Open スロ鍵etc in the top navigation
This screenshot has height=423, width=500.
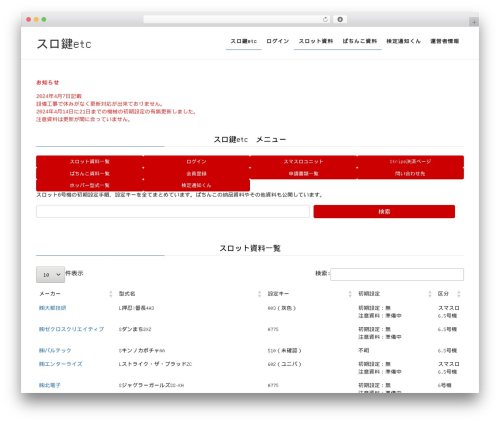[244, 41]
